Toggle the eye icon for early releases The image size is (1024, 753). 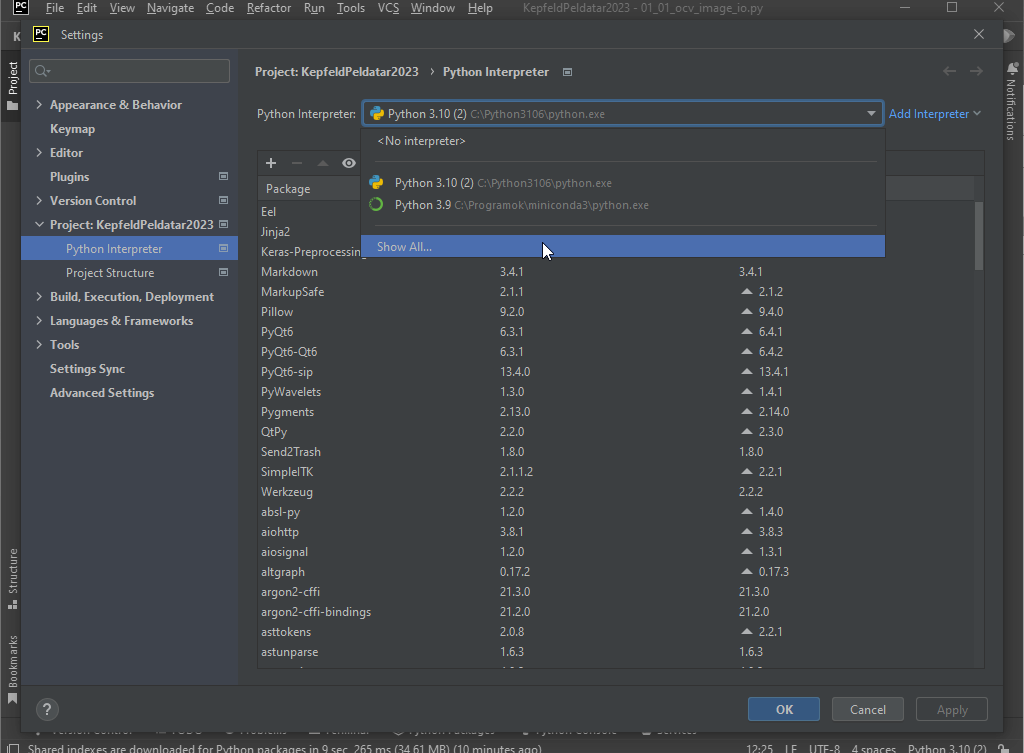349,163
